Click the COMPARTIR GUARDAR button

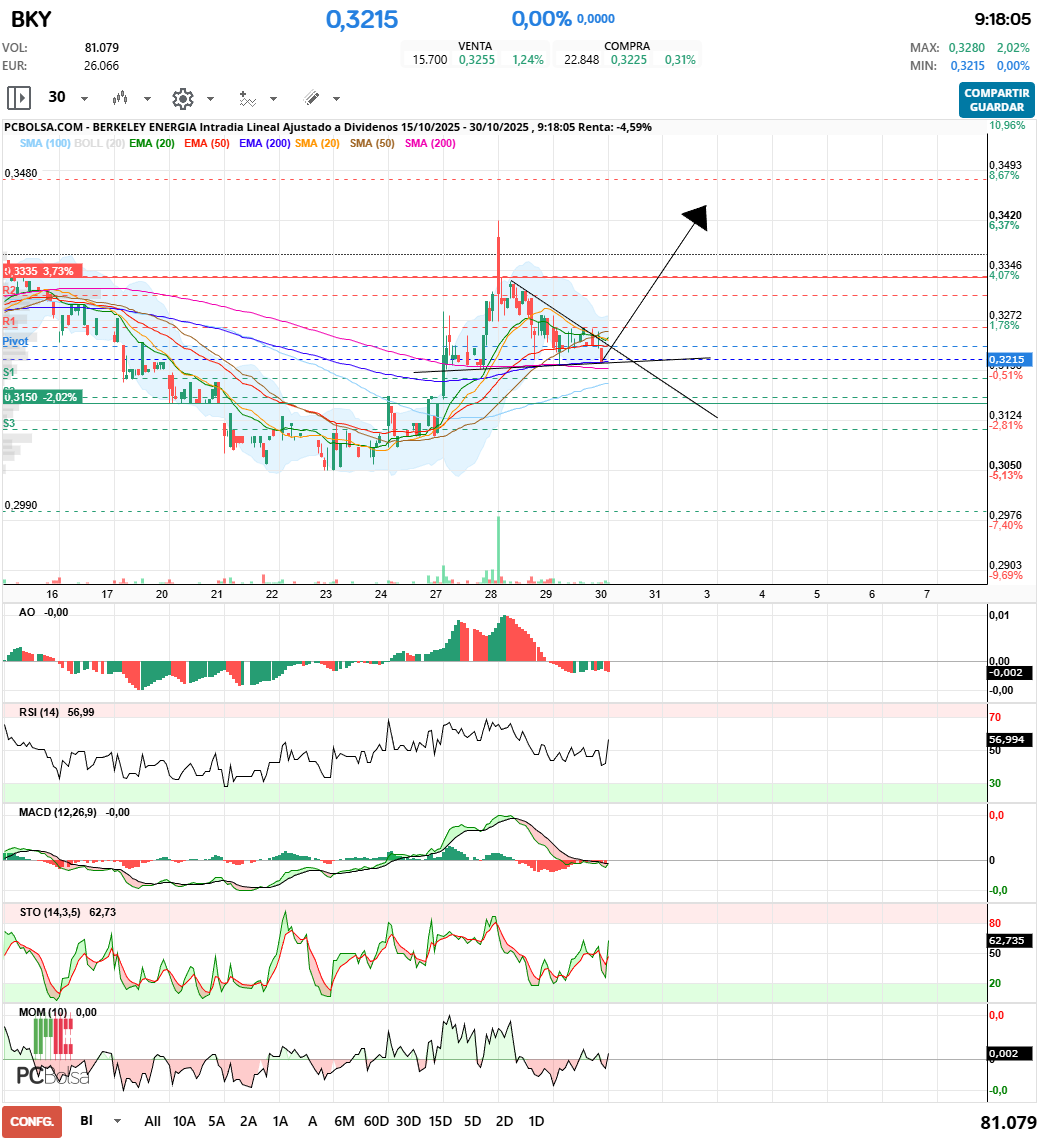point(996,100)
